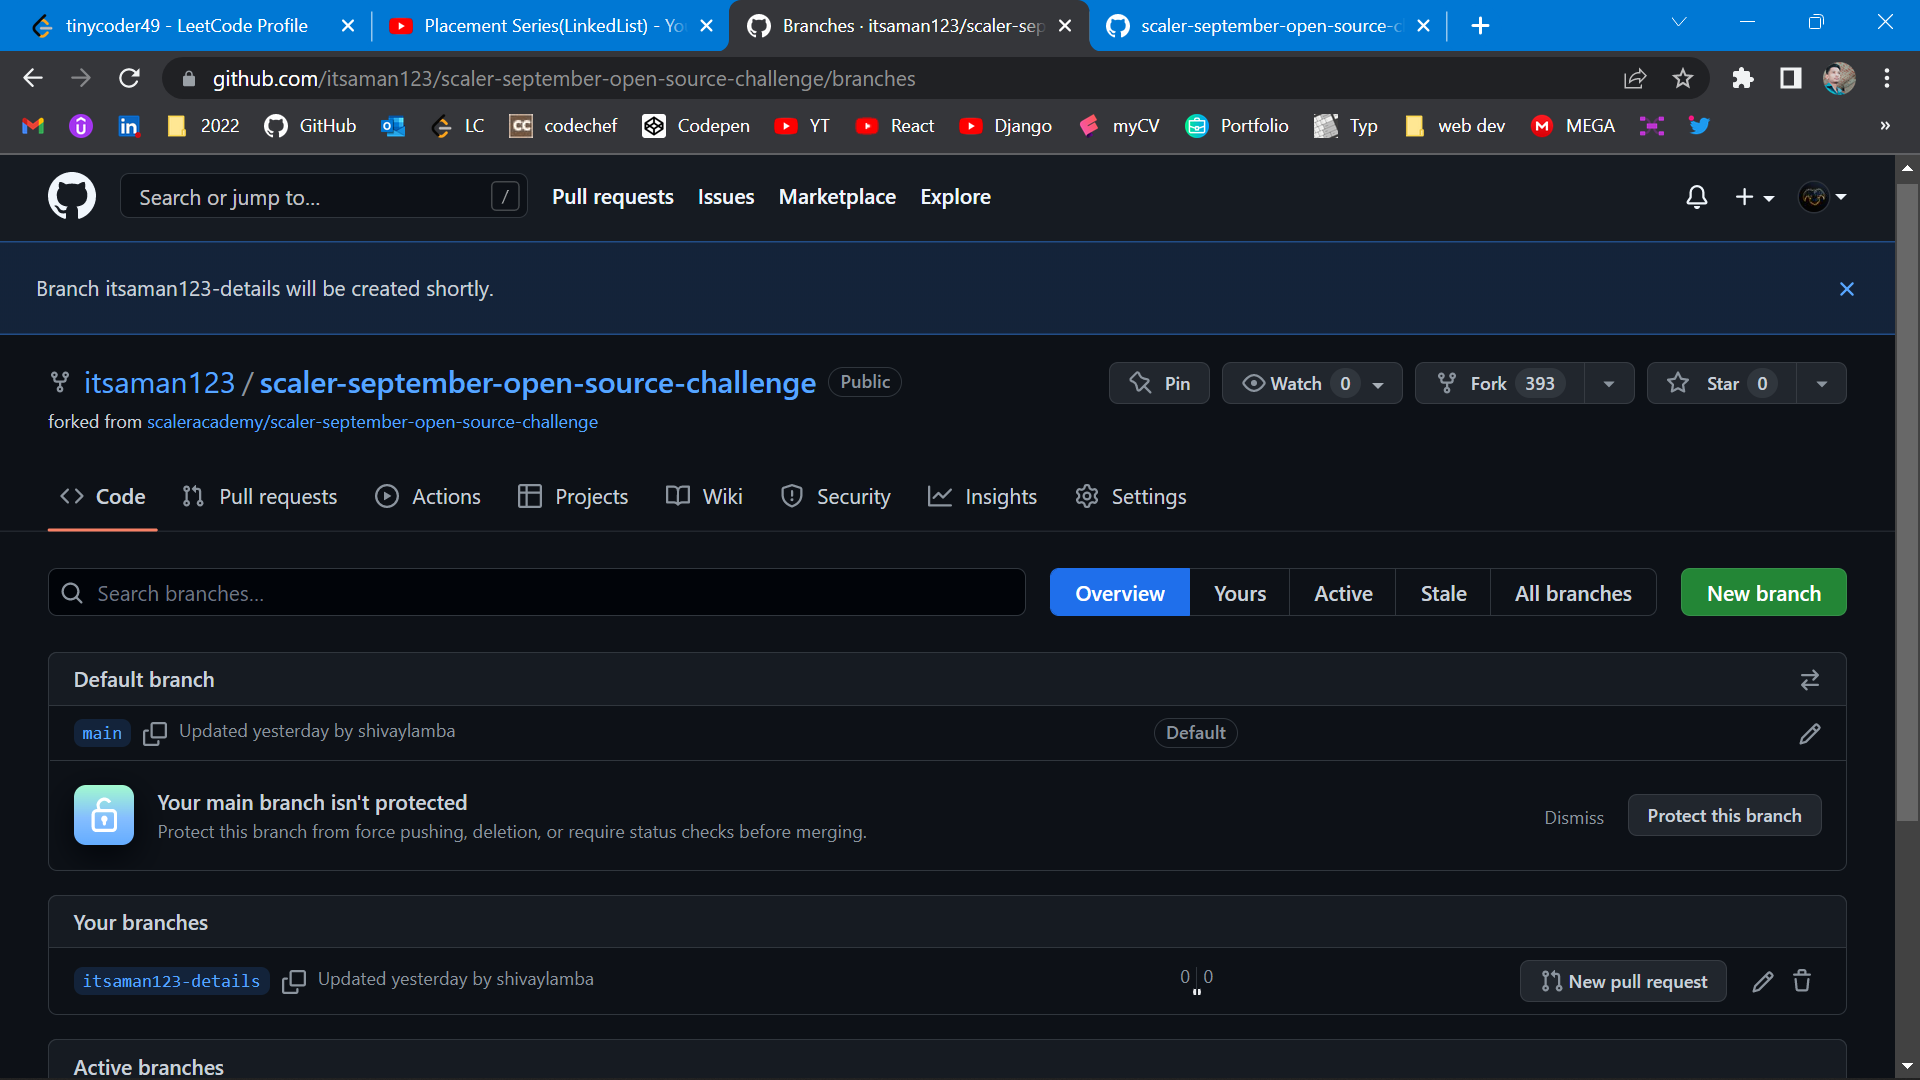Expand the Star lists dropdown
Screen dimensions: 1920x1080
point(1821,383)
